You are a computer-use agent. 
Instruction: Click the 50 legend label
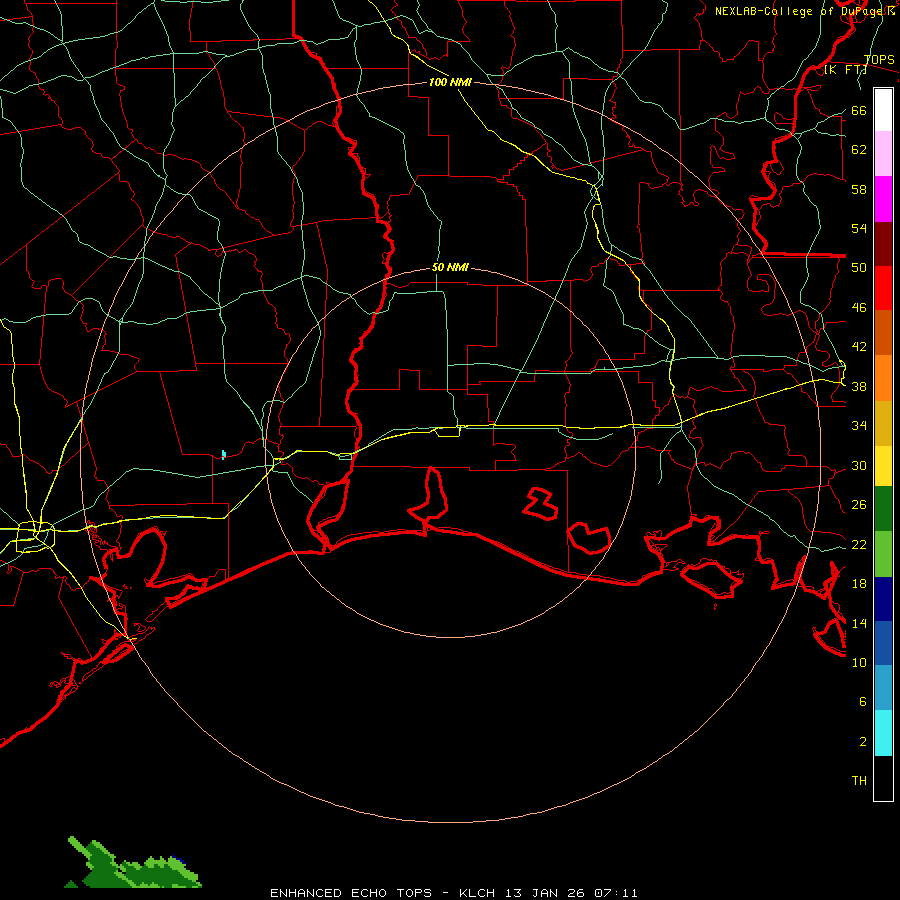(x=859, y=268)
